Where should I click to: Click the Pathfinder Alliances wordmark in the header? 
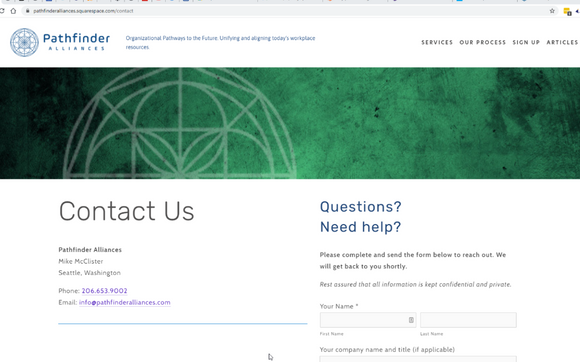[77, 41]
